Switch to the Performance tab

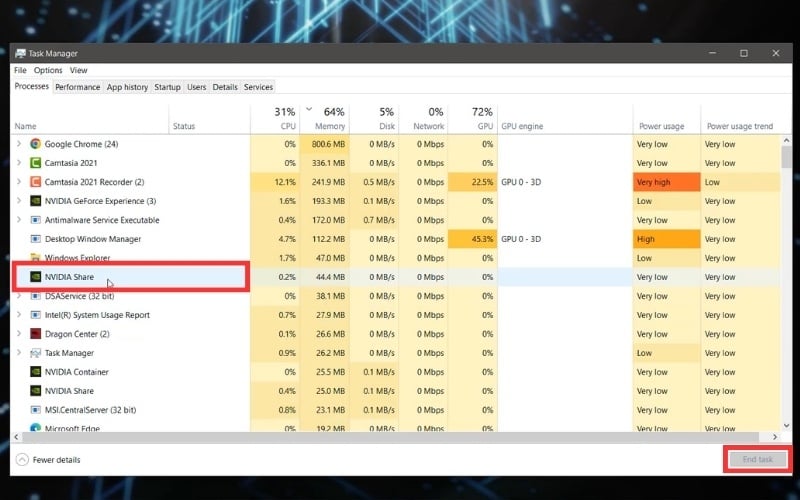tap(78, 87)
